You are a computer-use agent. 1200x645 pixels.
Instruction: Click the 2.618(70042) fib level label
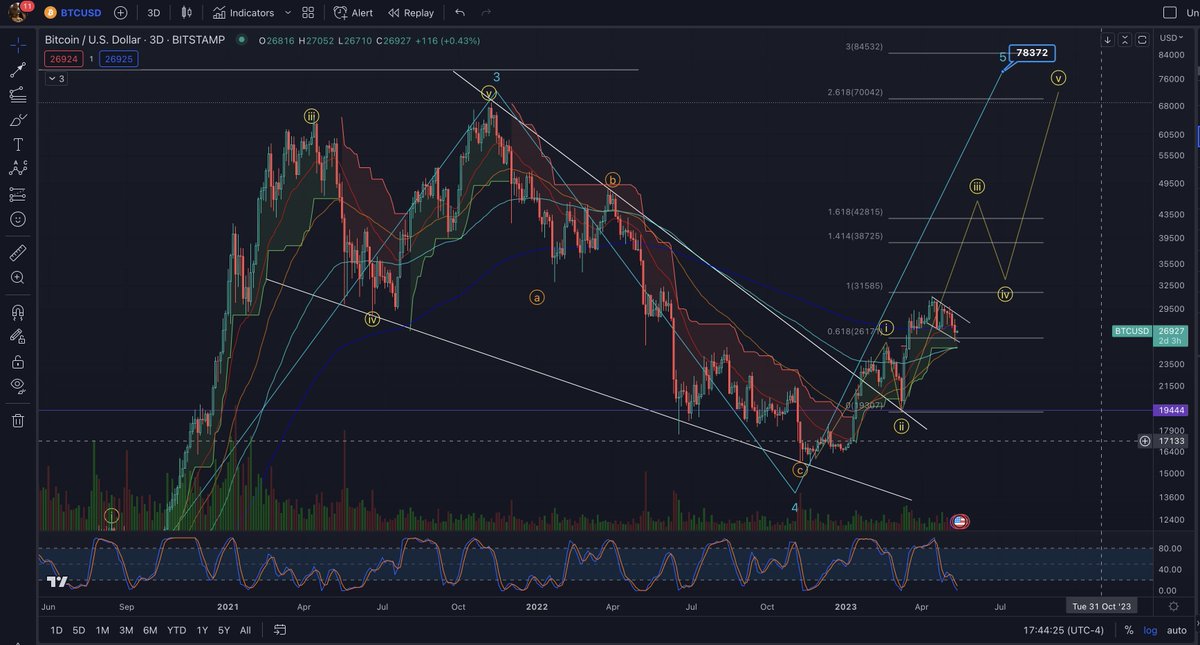855,93
